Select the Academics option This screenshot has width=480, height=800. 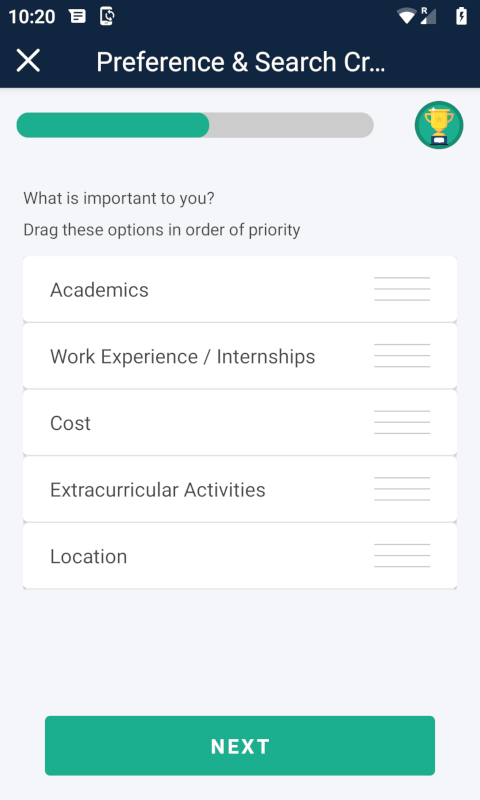pyautogui.click(x=240, y=289)
